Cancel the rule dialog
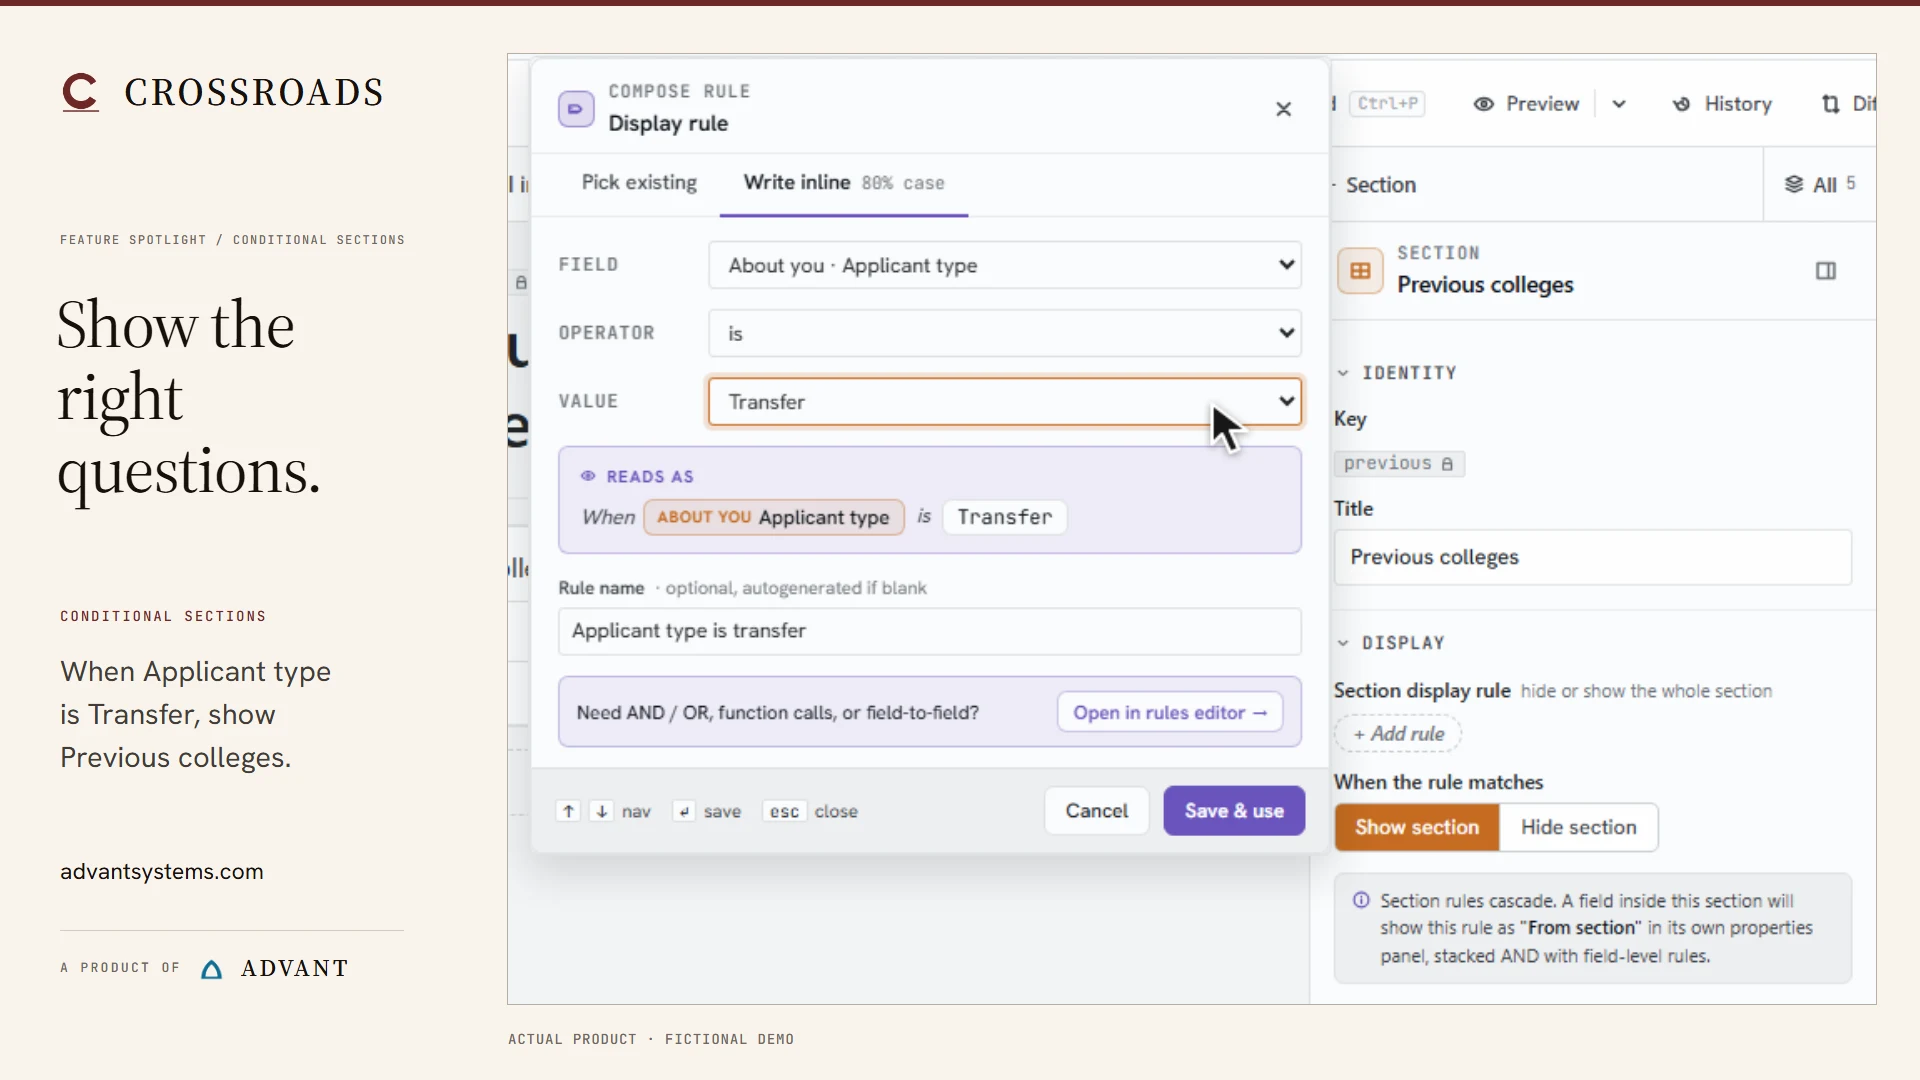Screen dimensions: 1920x1080 pyautogui.click(x=1097, y=811)
